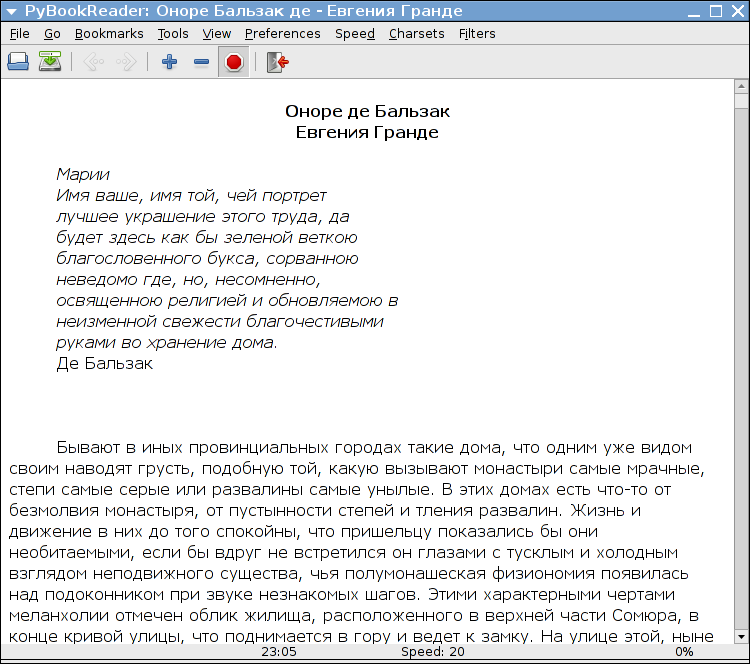This screenshot has width=750, height=664.
Task: Close the PyBookReader window
Action: pos(738,11)
